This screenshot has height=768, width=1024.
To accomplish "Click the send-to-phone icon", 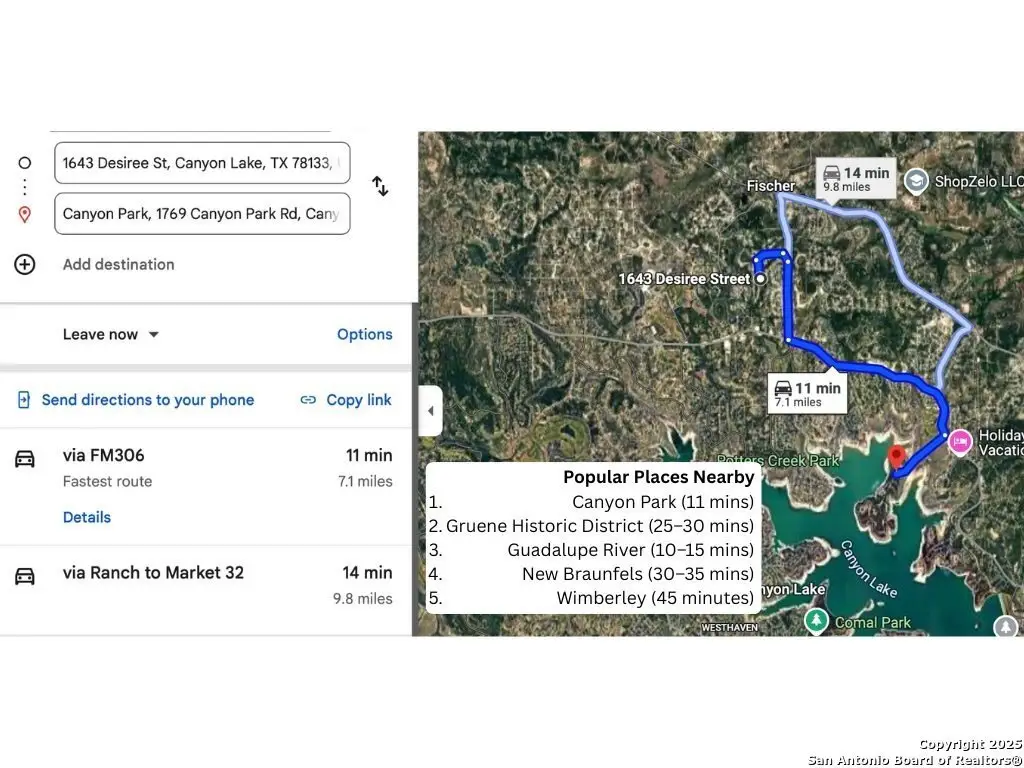I will (24, 400).
